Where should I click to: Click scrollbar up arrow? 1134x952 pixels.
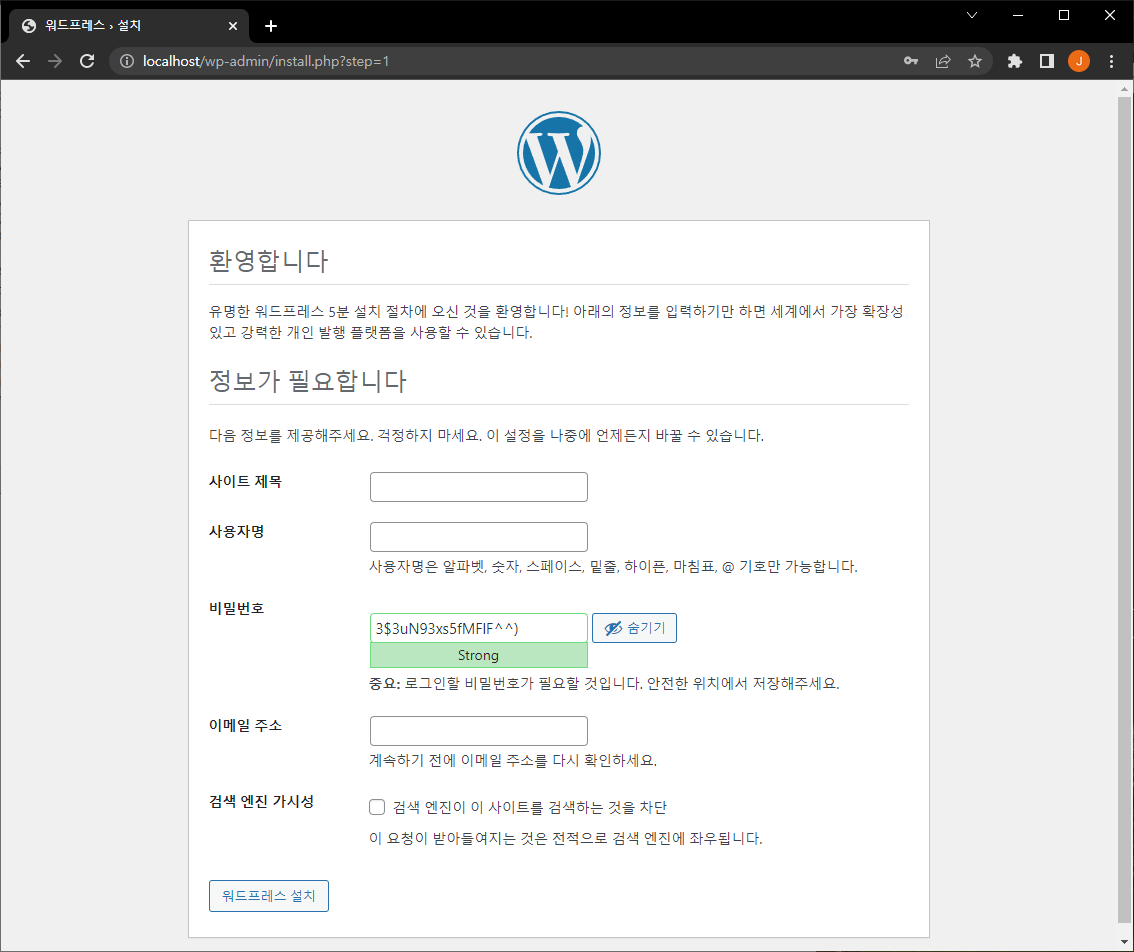1124,90
